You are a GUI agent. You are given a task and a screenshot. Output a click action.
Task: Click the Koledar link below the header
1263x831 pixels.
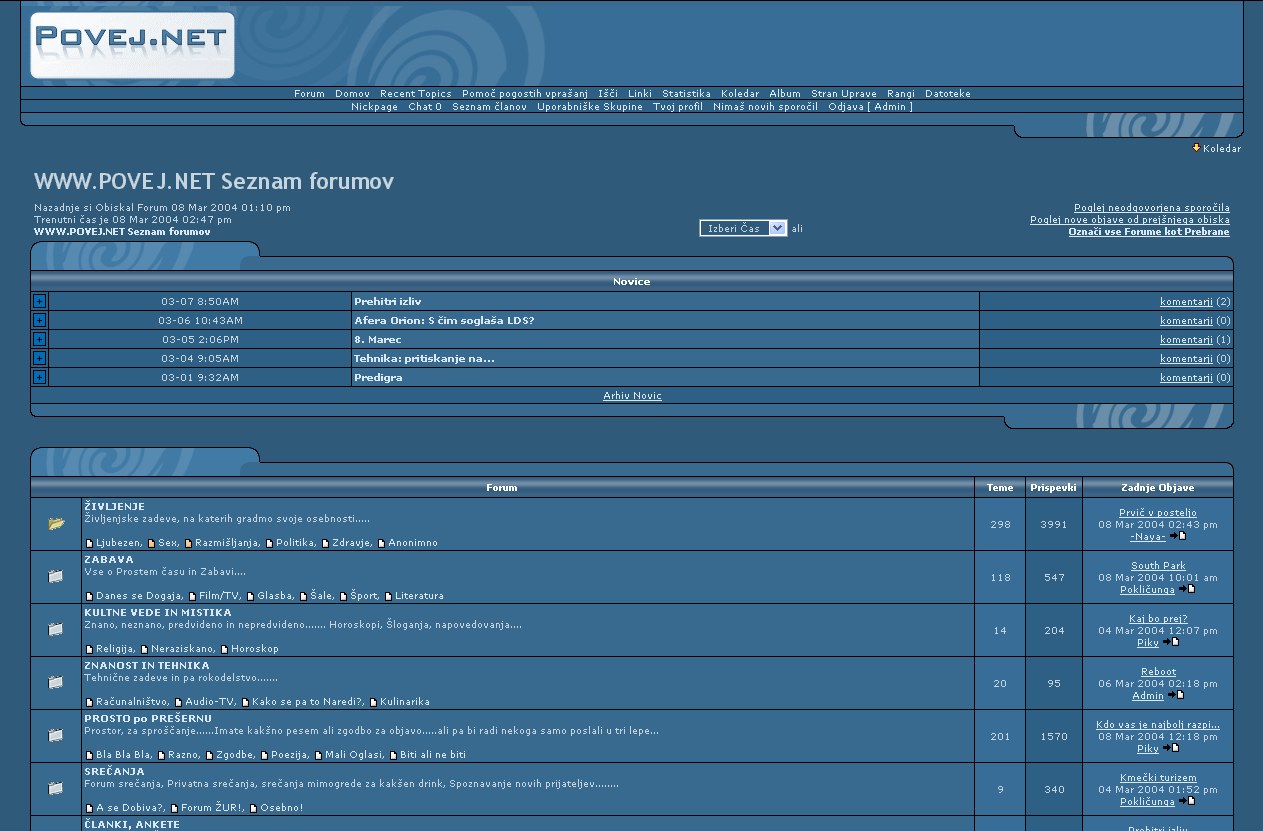[x=1222, y=149]
